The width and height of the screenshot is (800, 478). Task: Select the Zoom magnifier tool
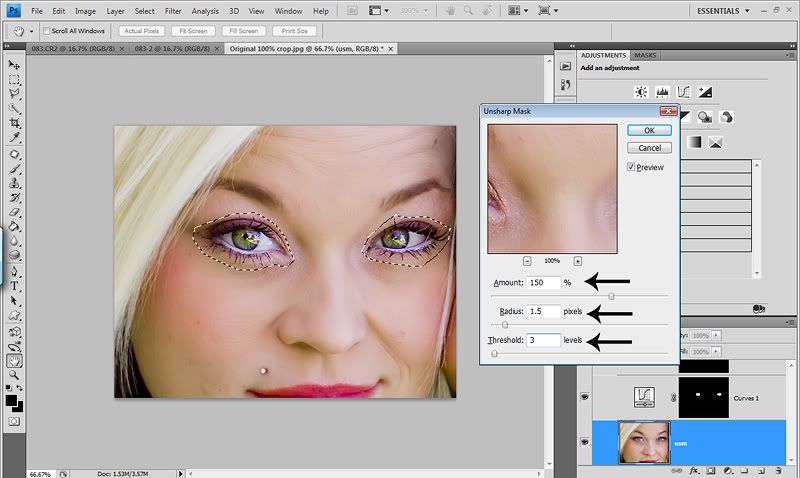(15, 374)
